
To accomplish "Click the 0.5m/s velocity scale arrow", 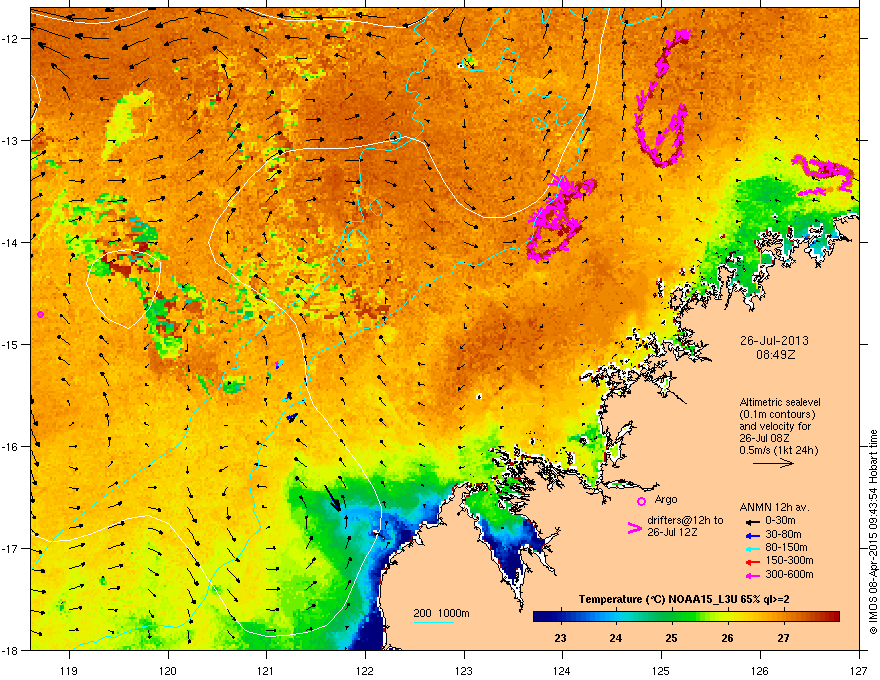I will tap(773, 463).
